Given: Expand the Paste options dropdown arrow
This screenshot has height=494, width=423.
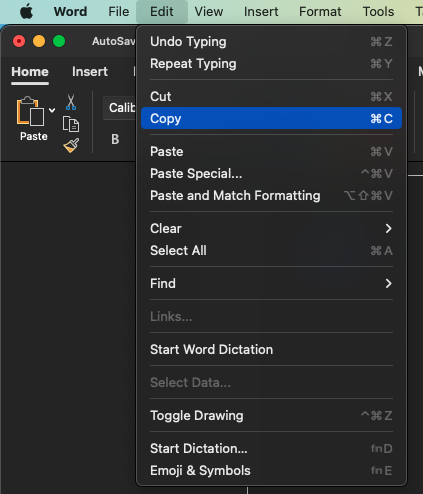Looking at the screenshot, I should (52, 110).
